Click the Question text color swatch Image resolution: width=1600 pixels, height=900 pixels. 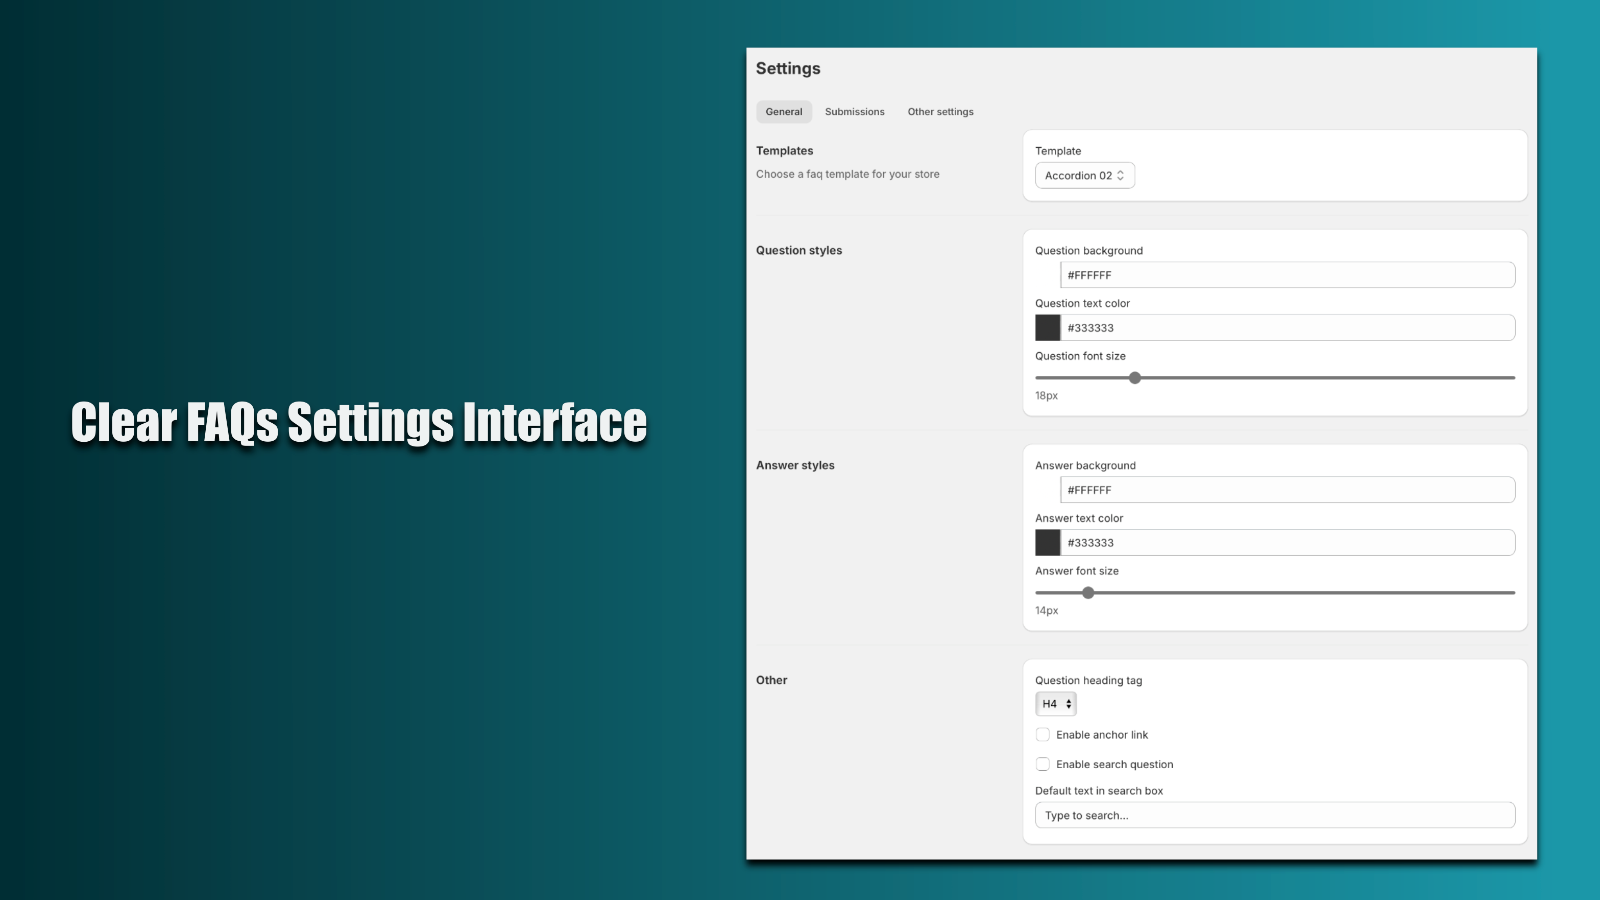point(1047,328)
